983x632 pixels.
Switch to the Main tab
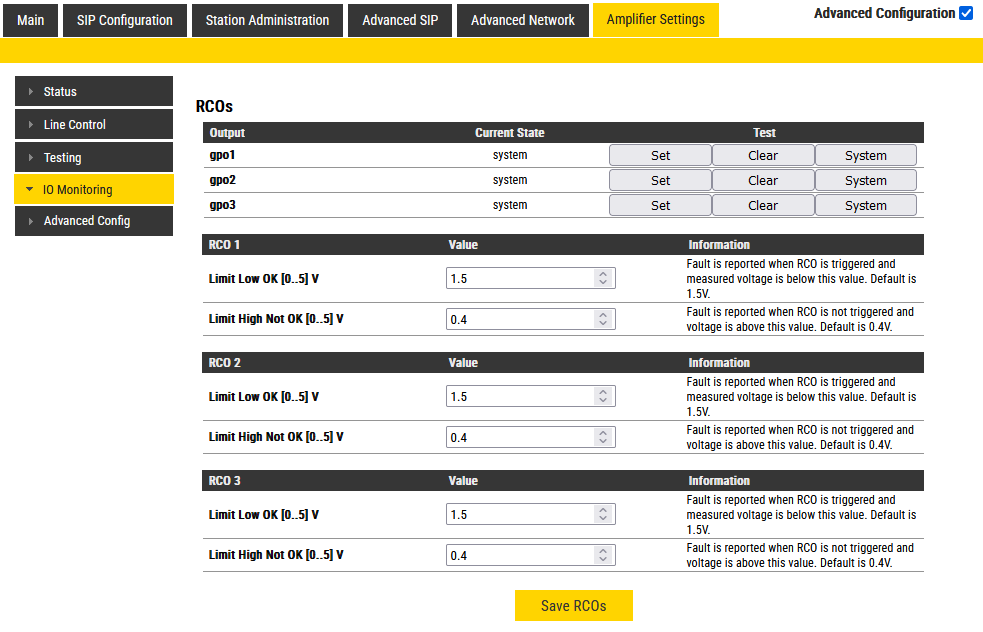click(31, 20)
